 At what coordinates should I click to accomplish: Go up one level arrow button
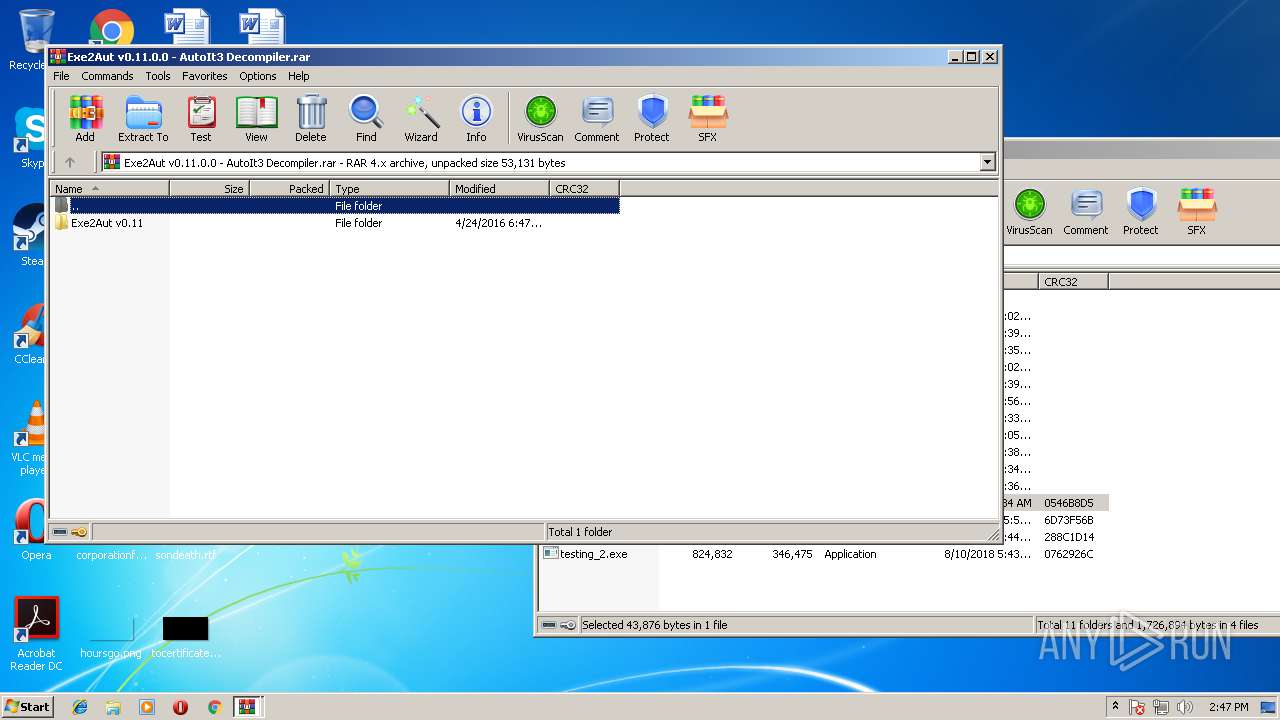tap(70, 162)
